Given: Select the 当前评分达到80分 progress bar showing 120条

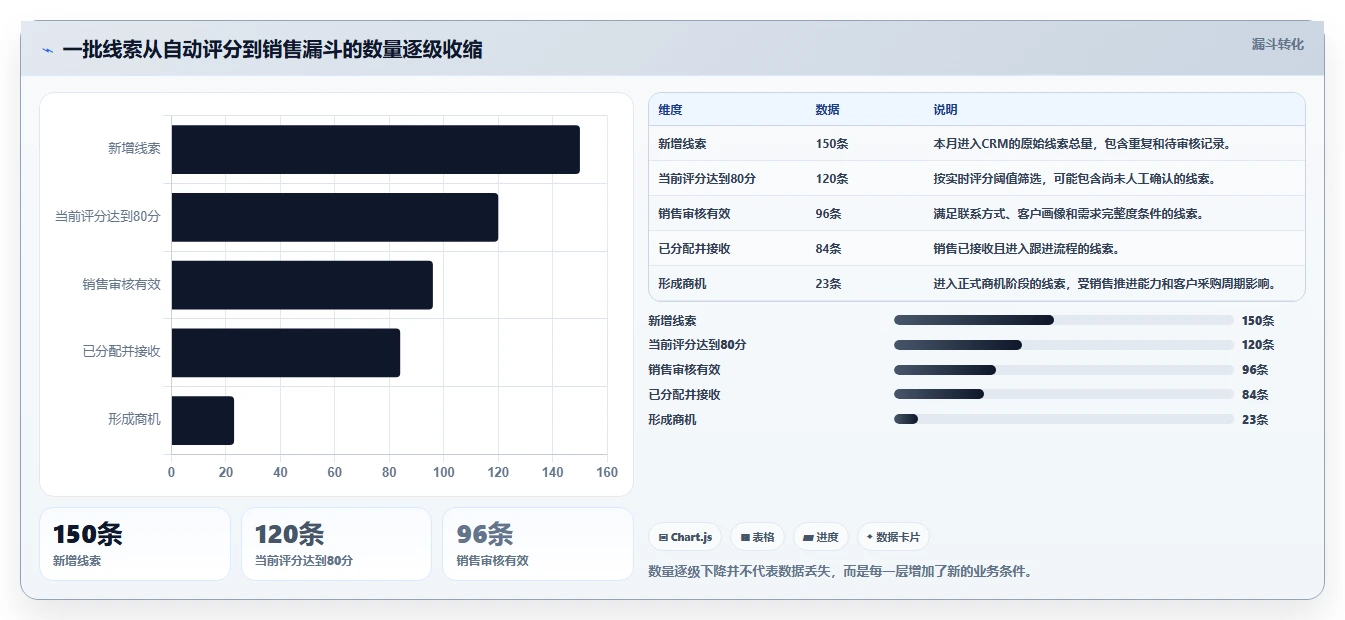Looking at the screenshot, I should pyautogui.click(x=1064, y=345).
